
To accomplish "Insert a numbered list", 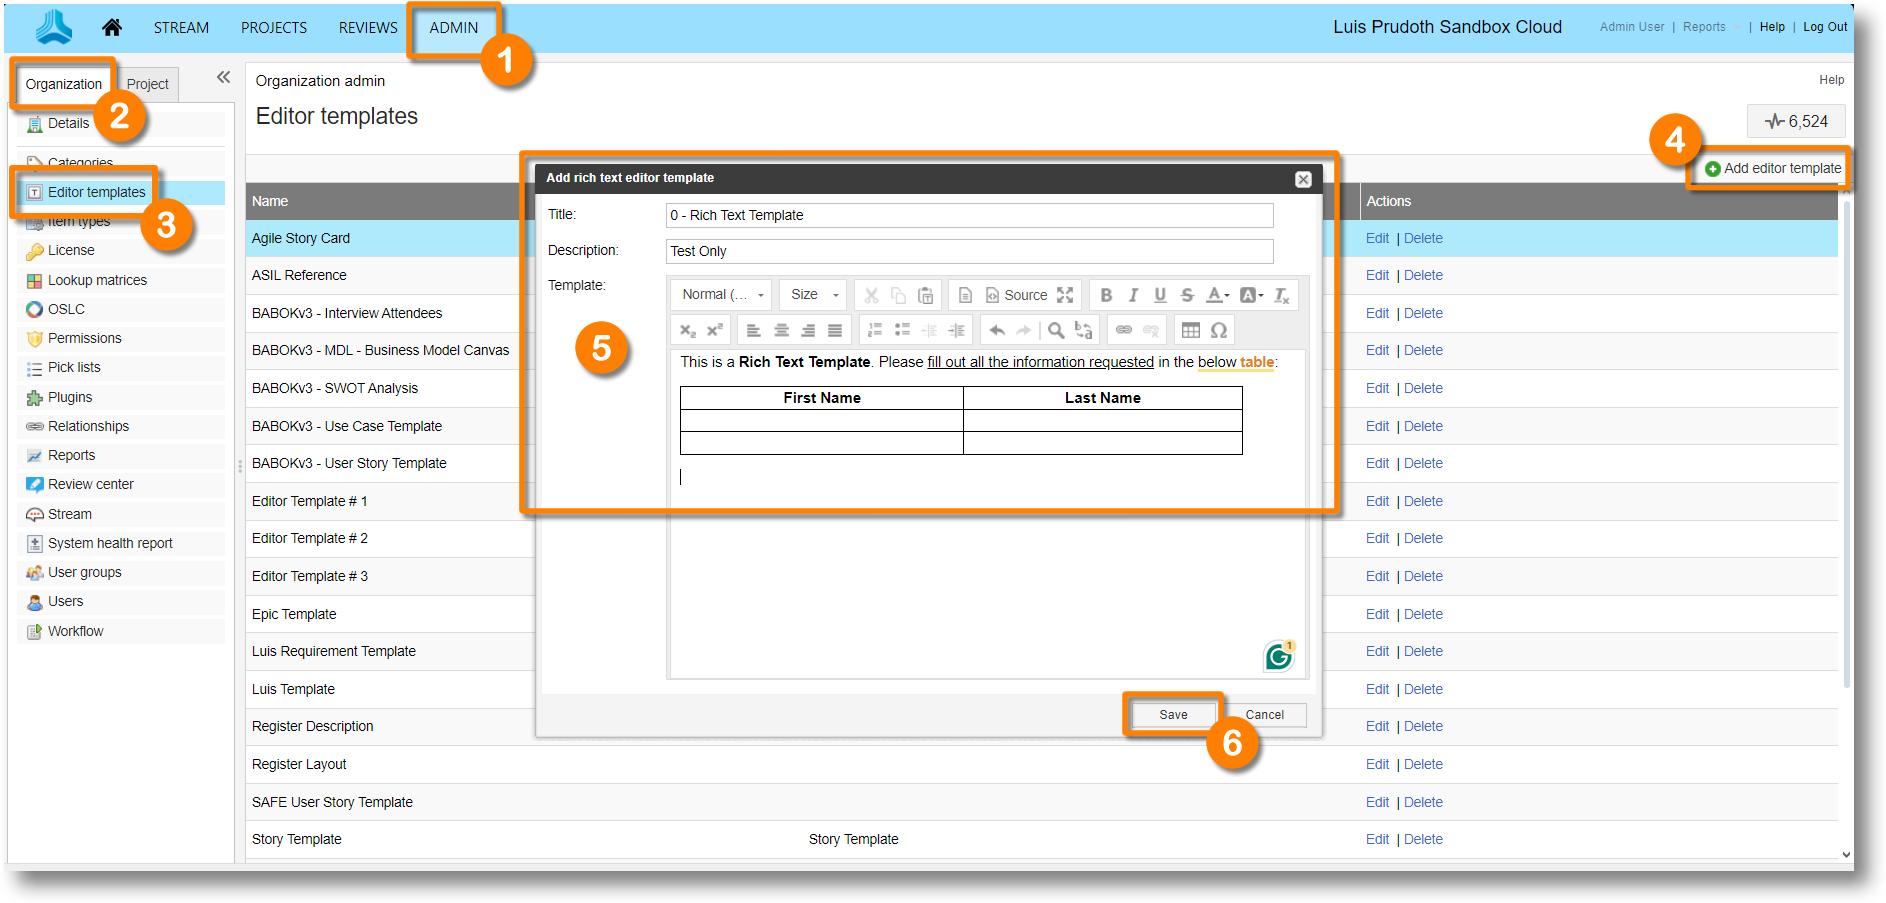I will [x=875, y=330].
